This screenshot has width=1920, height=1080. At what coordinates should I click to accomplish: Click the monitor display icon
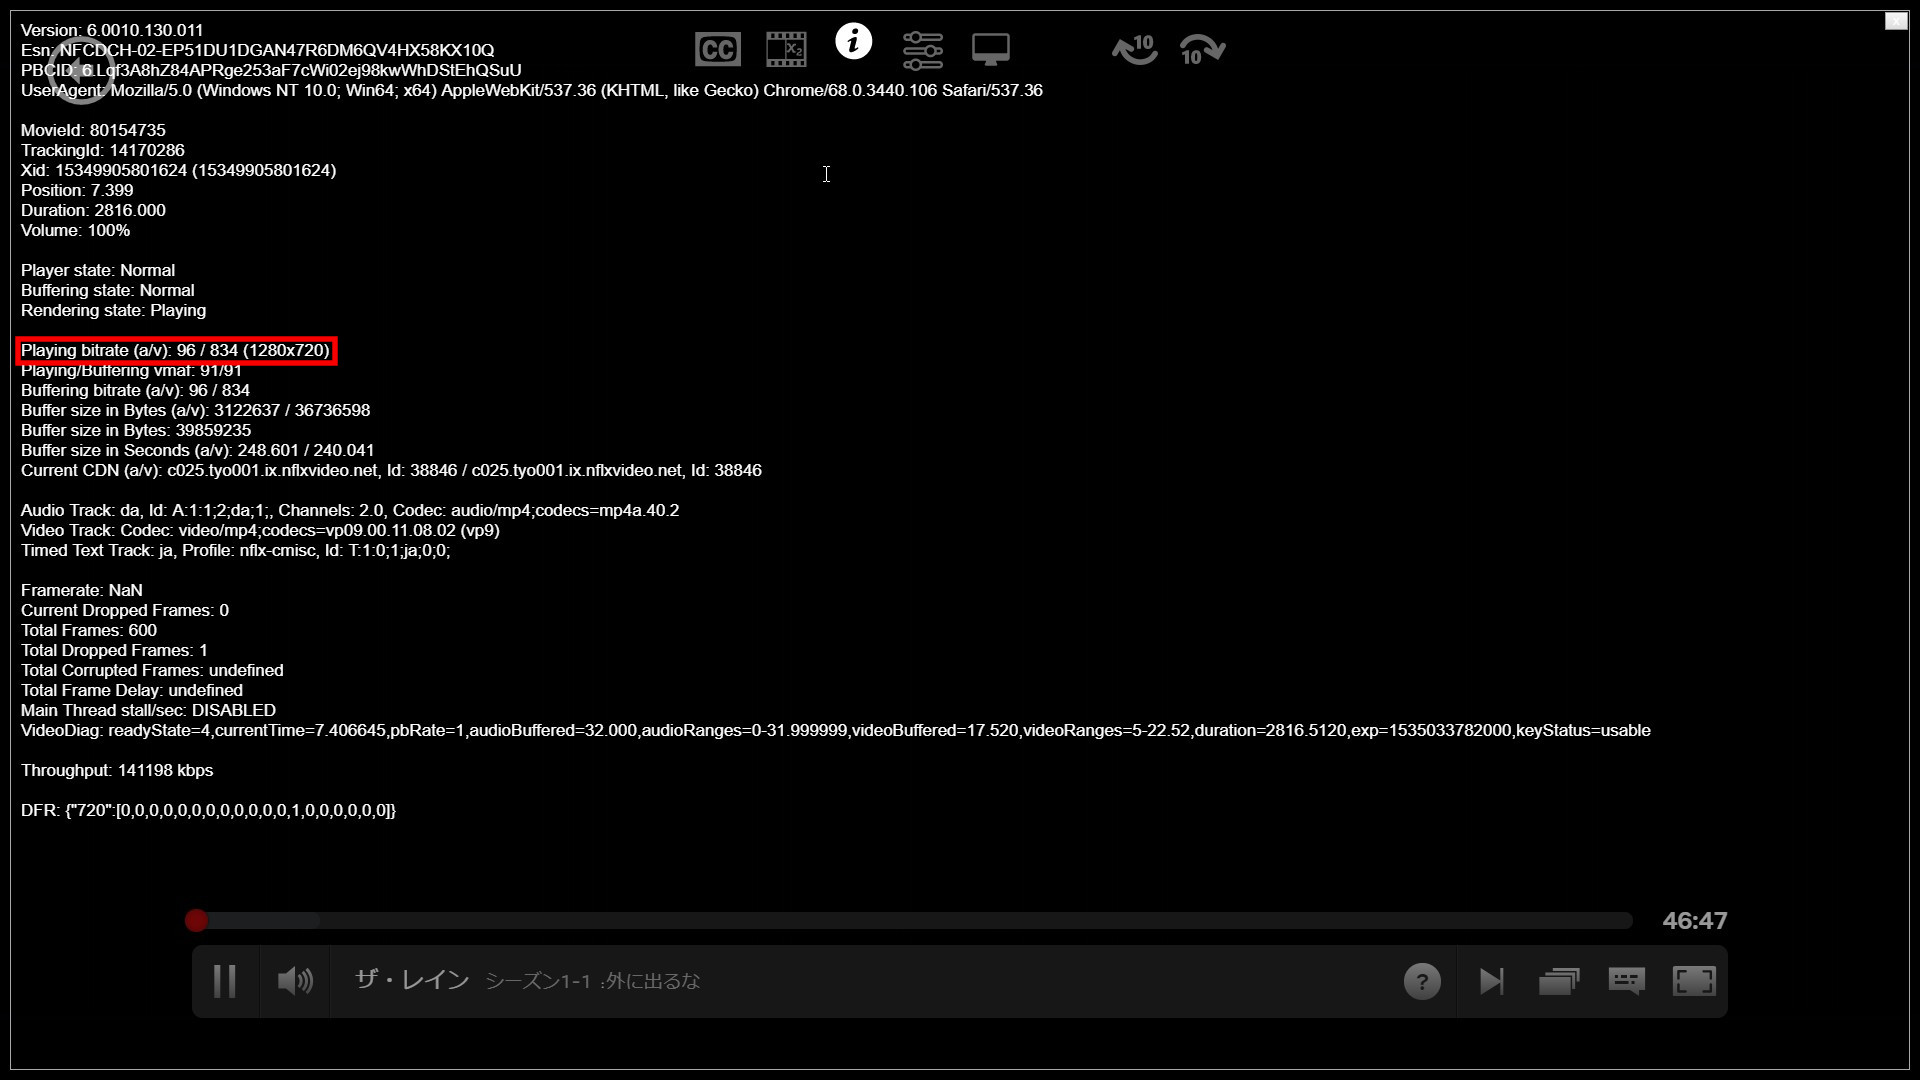(990, 49)
